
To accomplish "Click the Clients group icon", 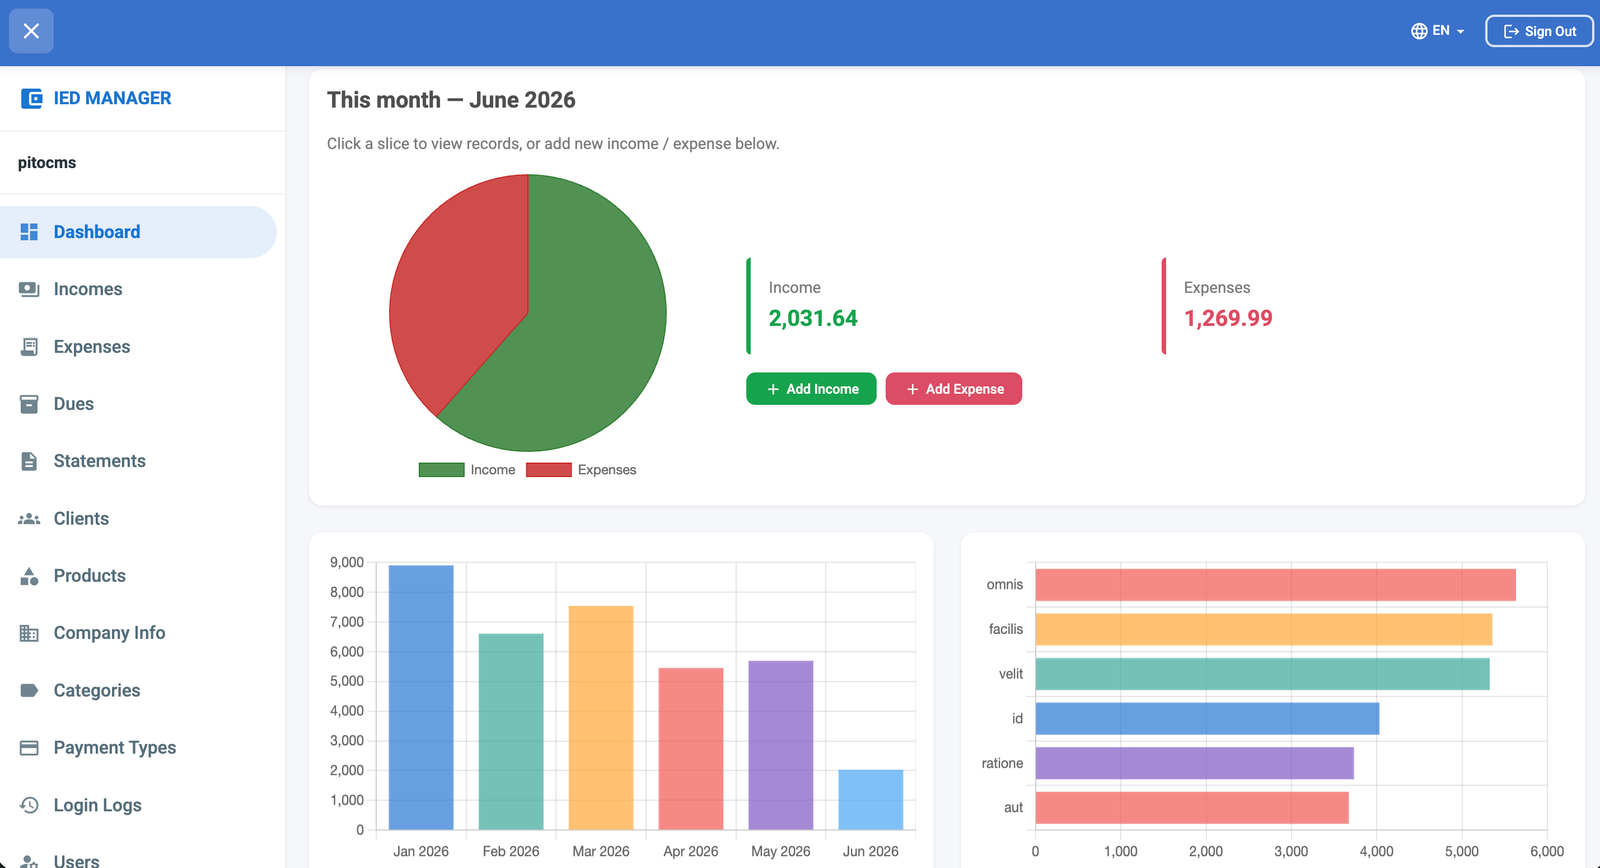I will coord(29,519).
